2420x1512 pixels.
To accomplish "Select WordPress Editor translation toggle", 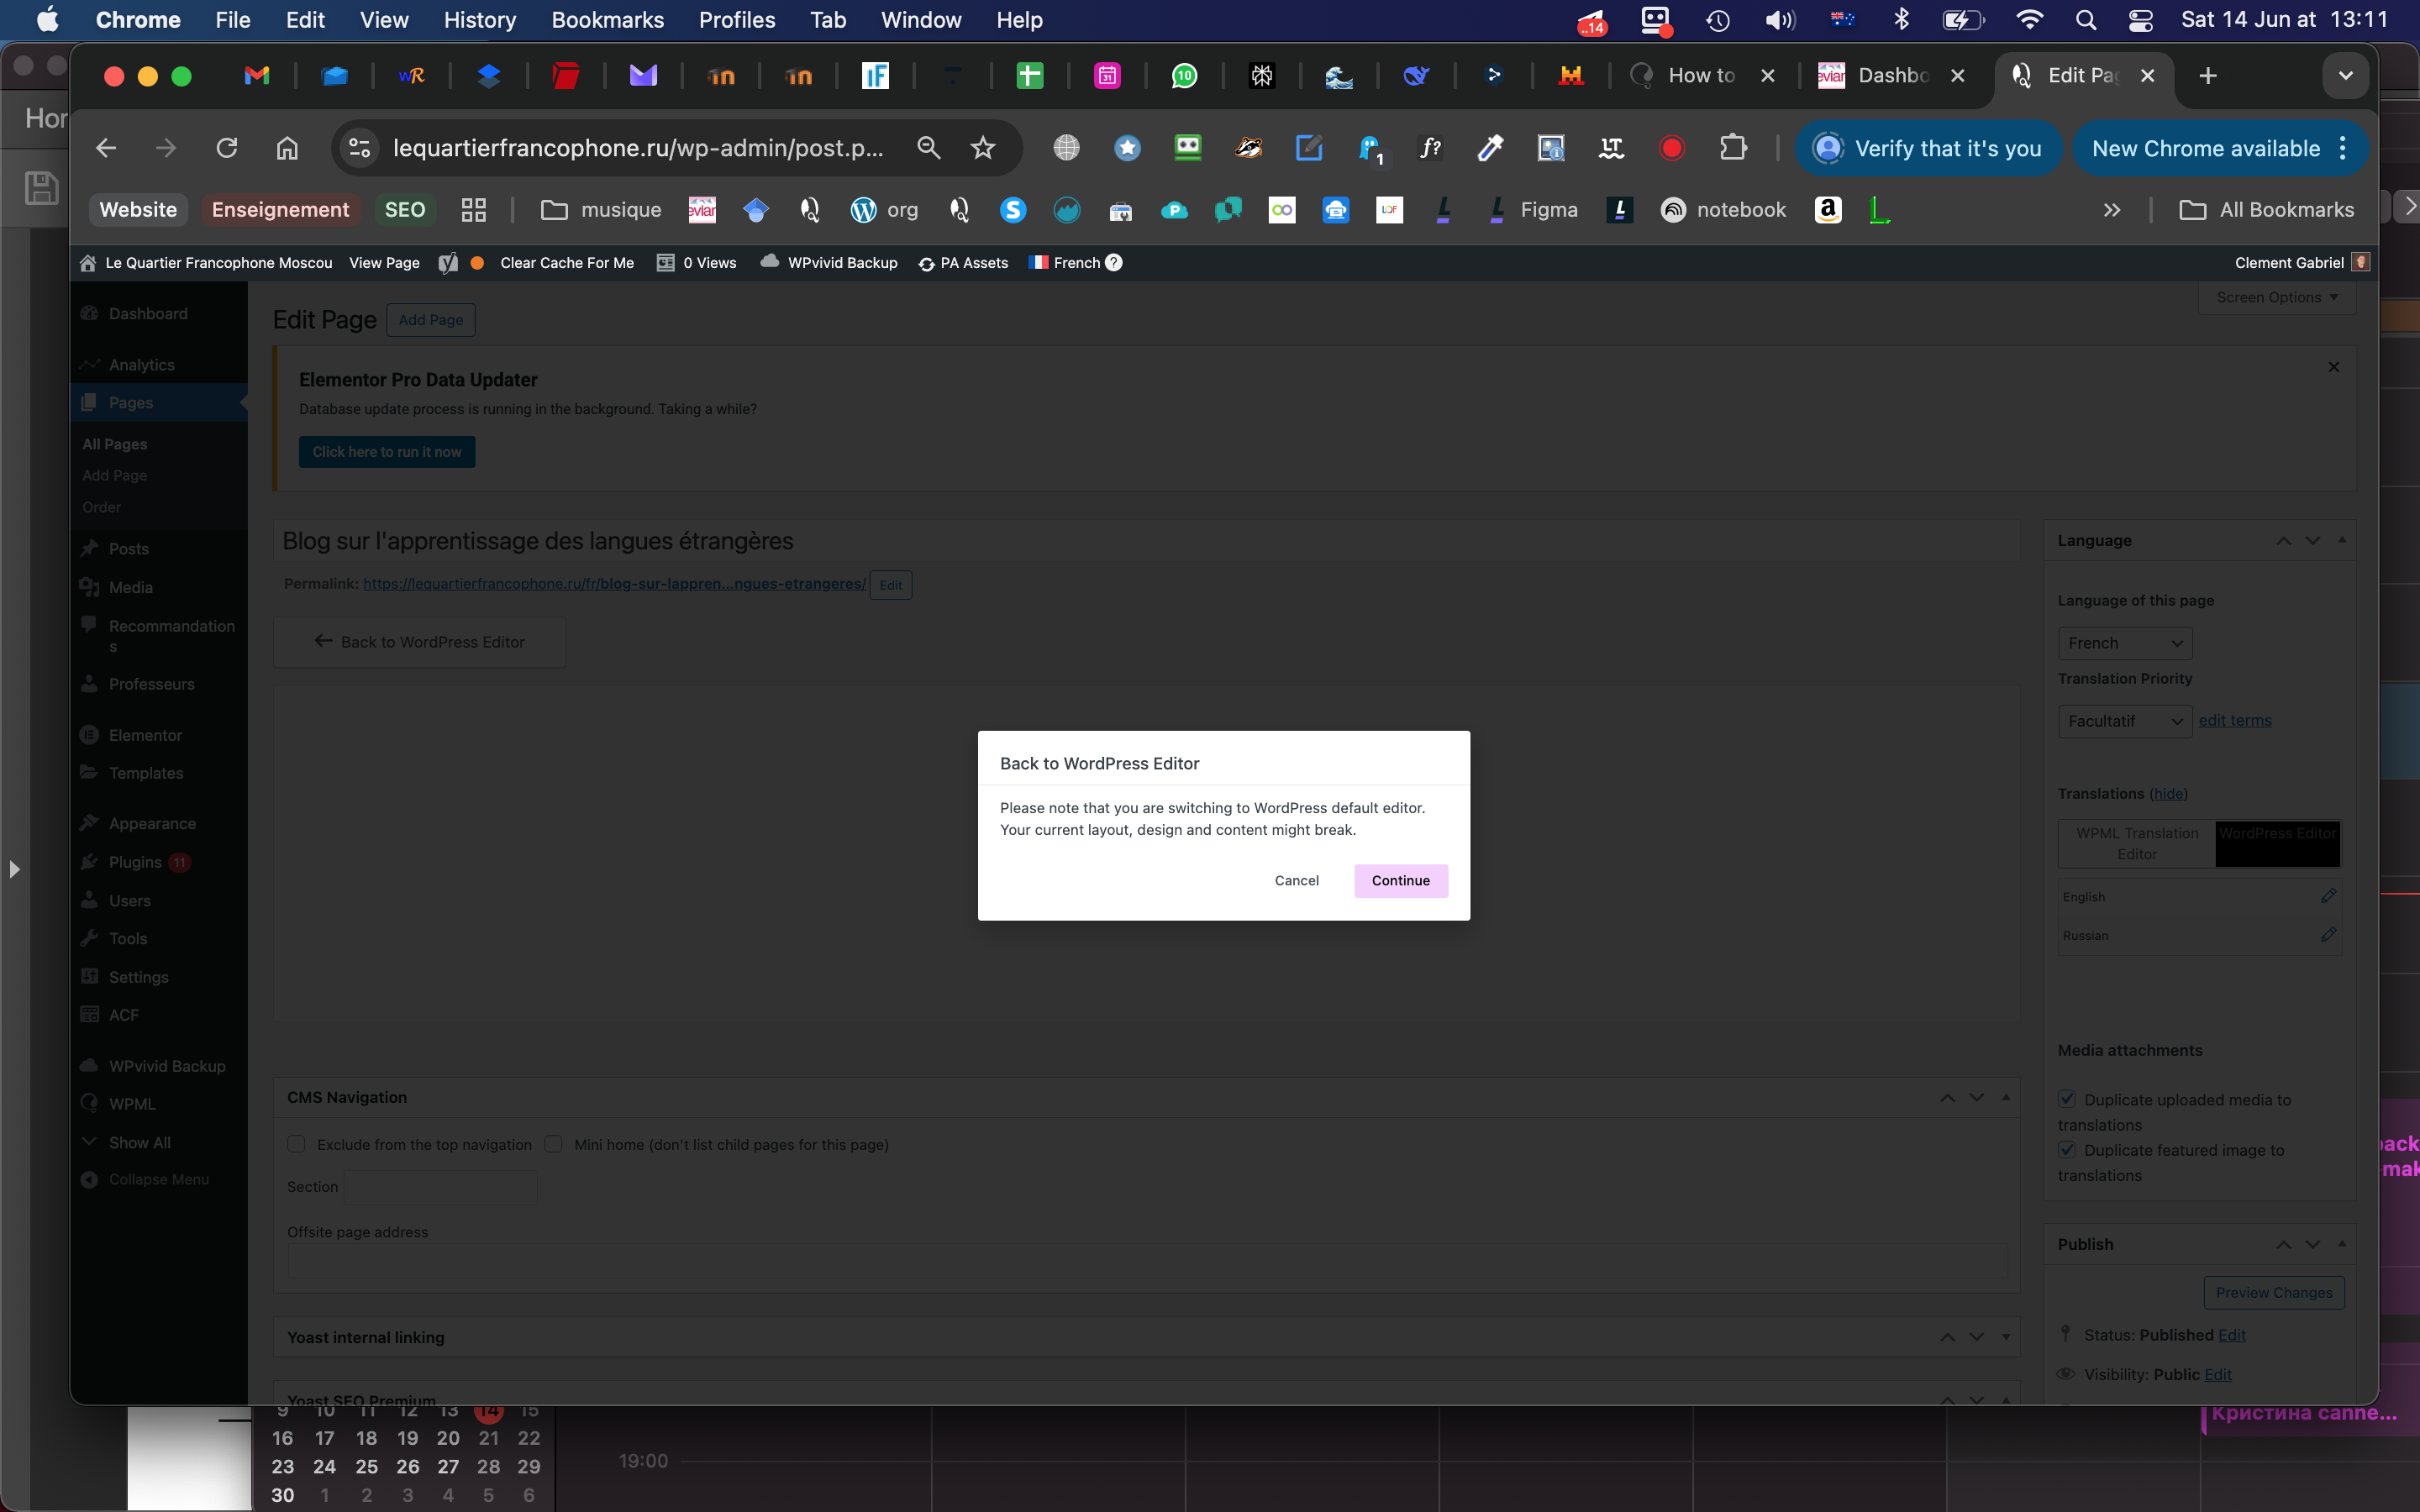I will pos(2277,843).
